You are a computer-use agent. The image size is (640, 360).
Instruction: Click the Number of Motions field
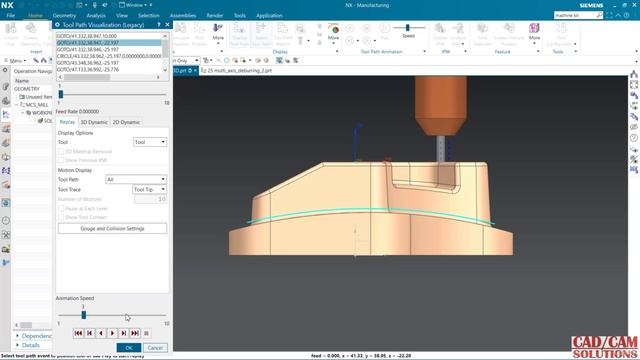(150, 199)
